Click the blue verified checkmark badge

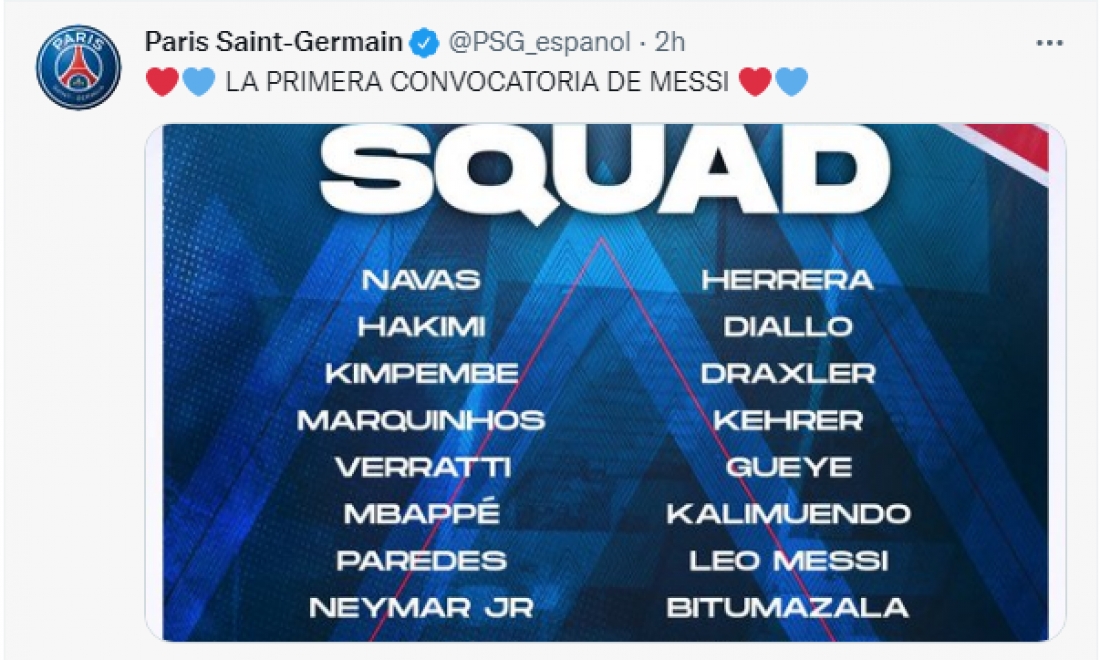[x=424, y=42]
